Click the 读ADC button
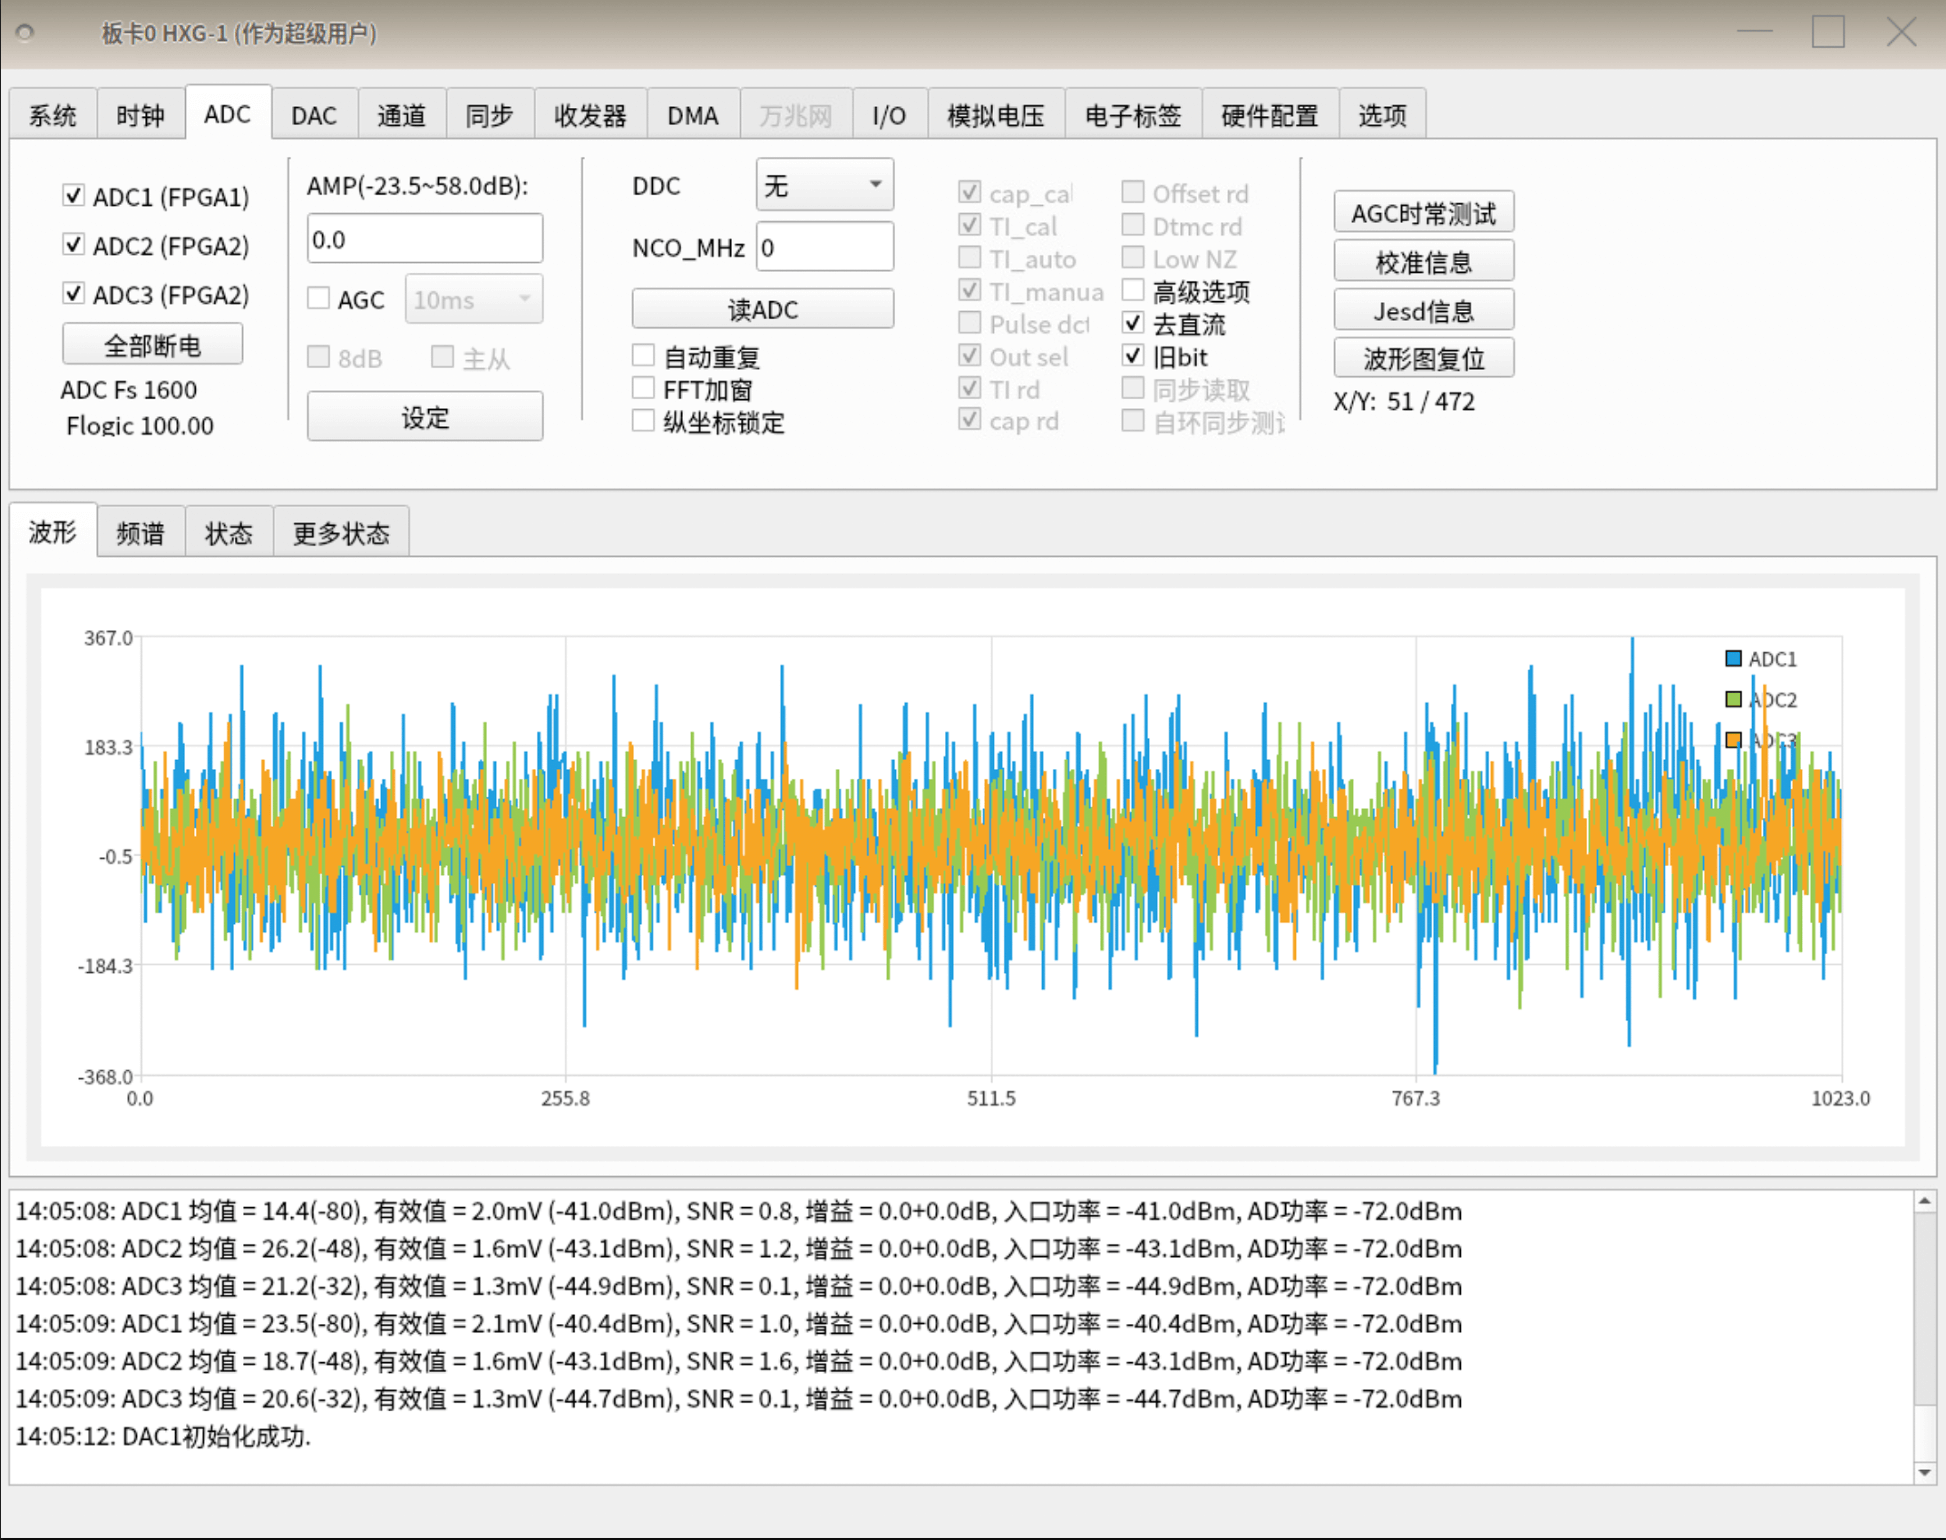1946x1540 pixels. pos(763,308)
